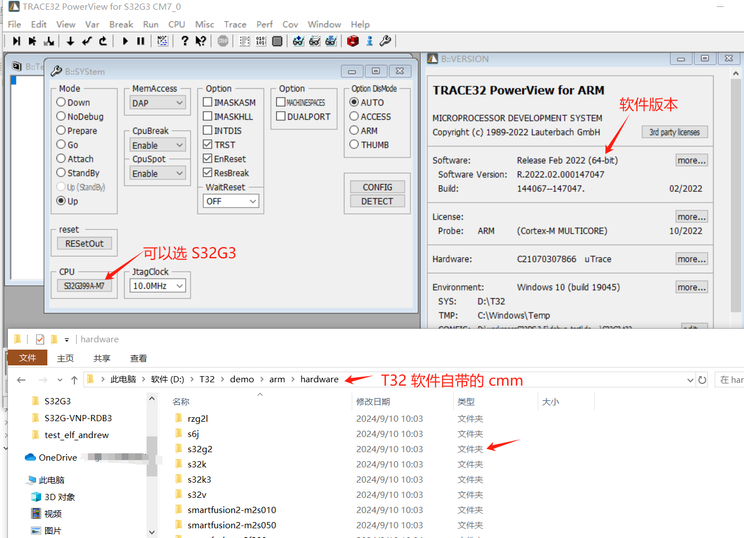Click the grayed Stop sign toolbar icon
Image resolution: width=744 pixels, height=538 pixels.
tap(223, 41)
